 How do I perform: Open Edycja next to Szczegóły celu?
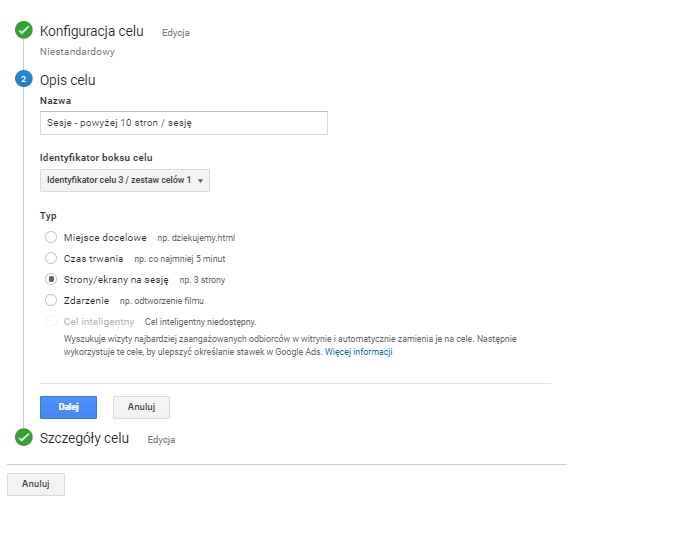(x=161, y=440)
